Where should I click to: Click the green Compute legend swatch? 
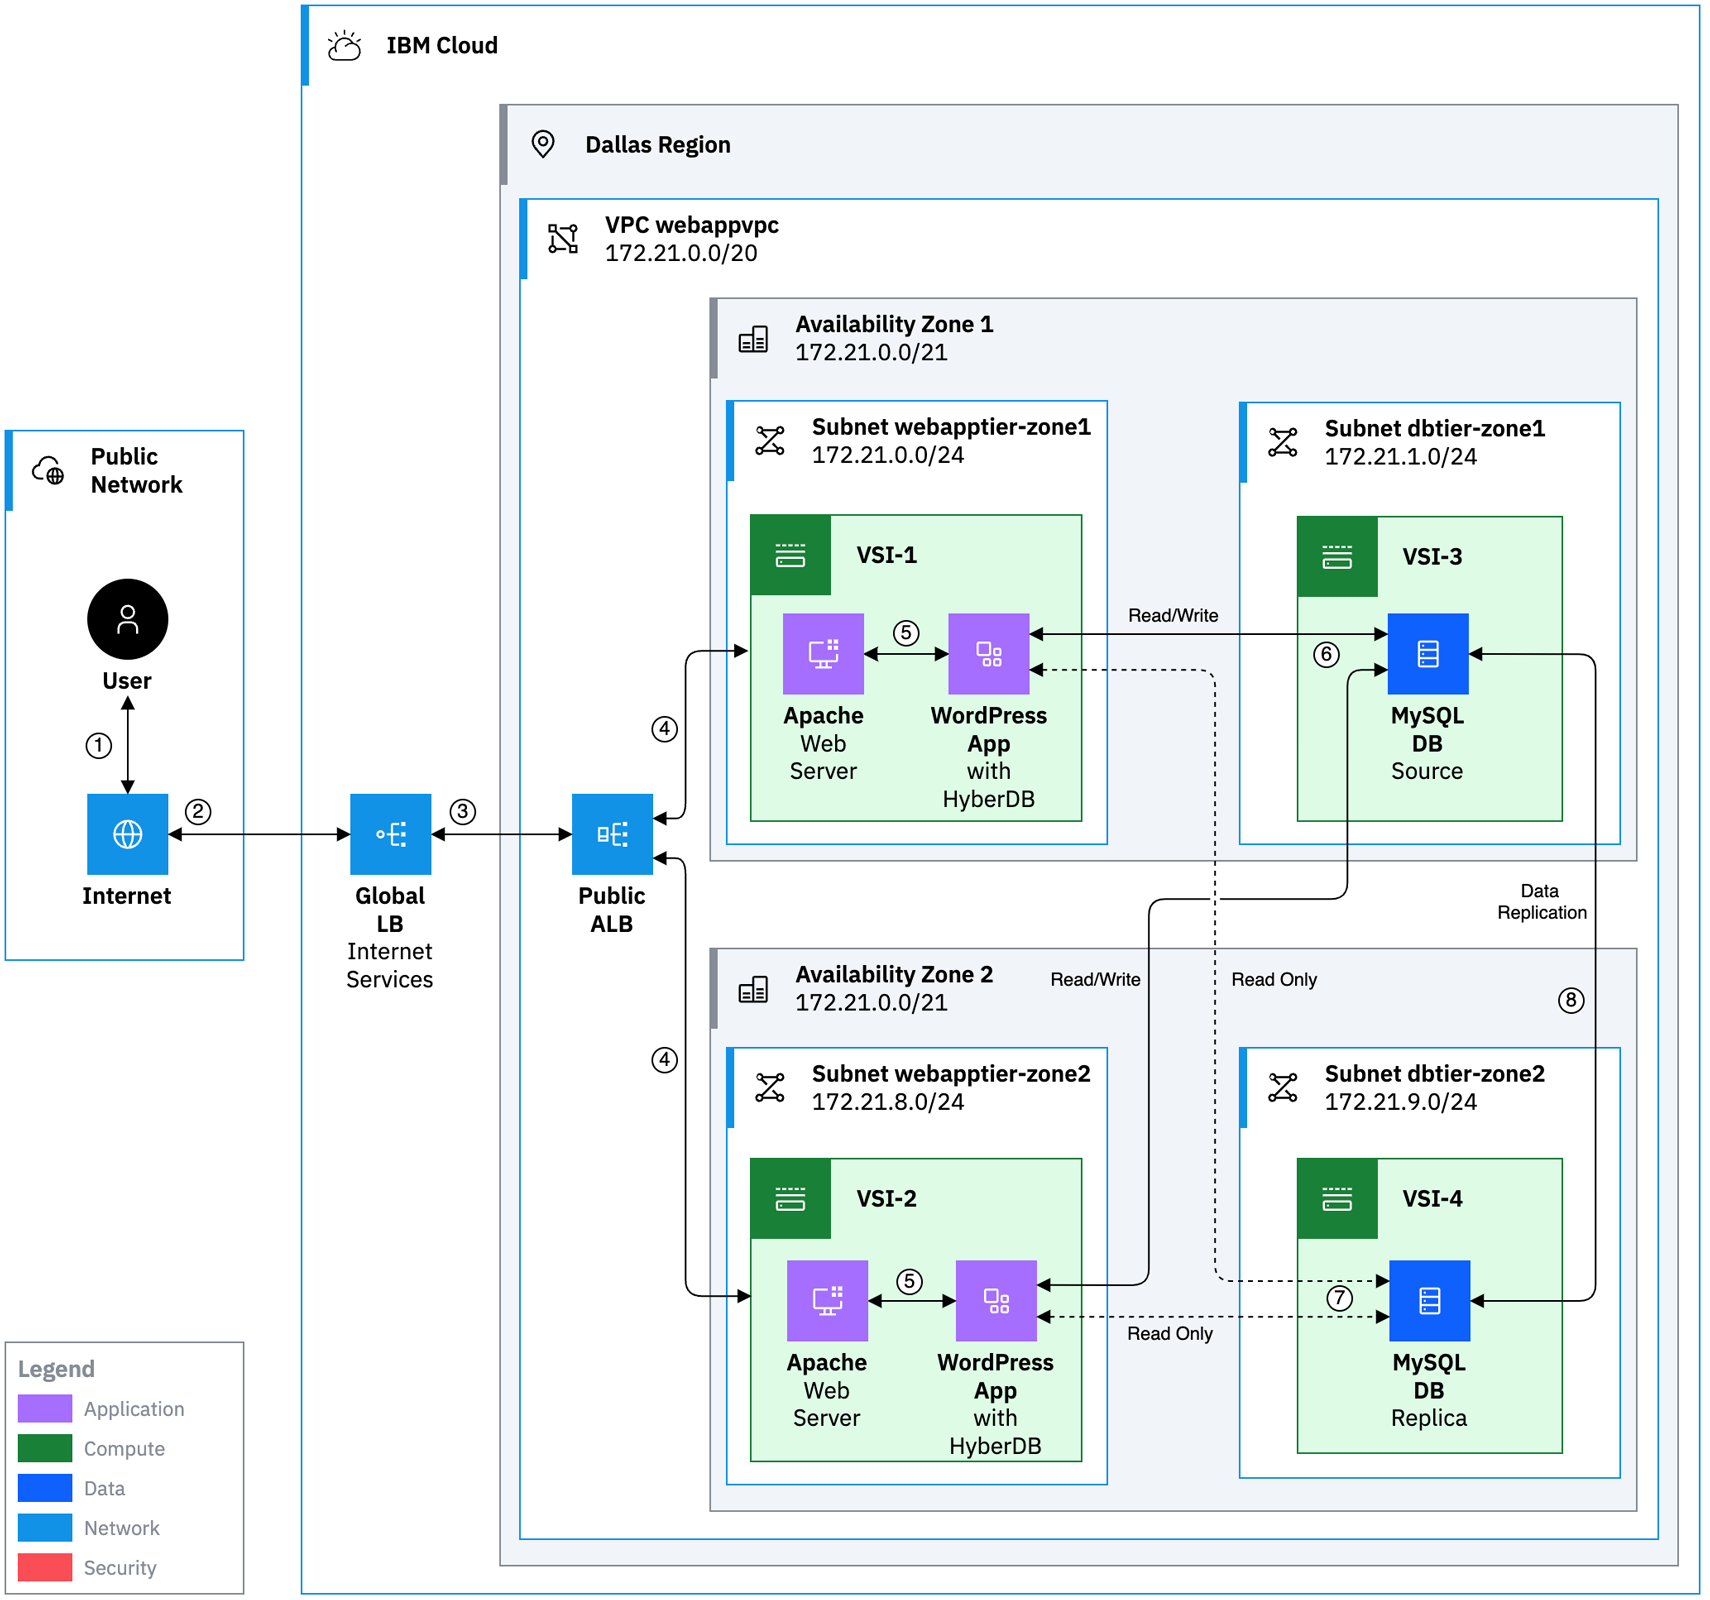[x=45, y=1448]
